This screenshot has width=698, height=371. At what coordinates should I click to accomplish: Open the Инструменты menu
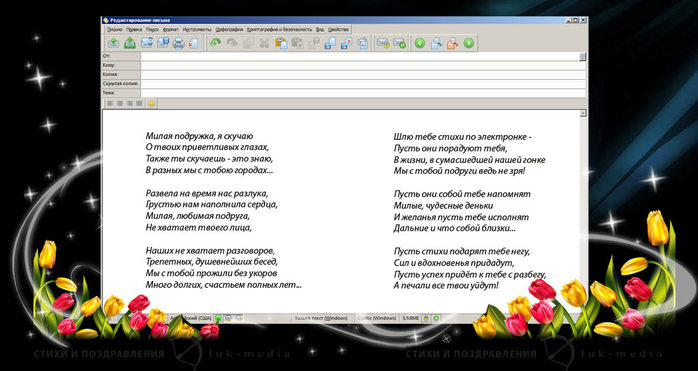click(x=197, y=29)
